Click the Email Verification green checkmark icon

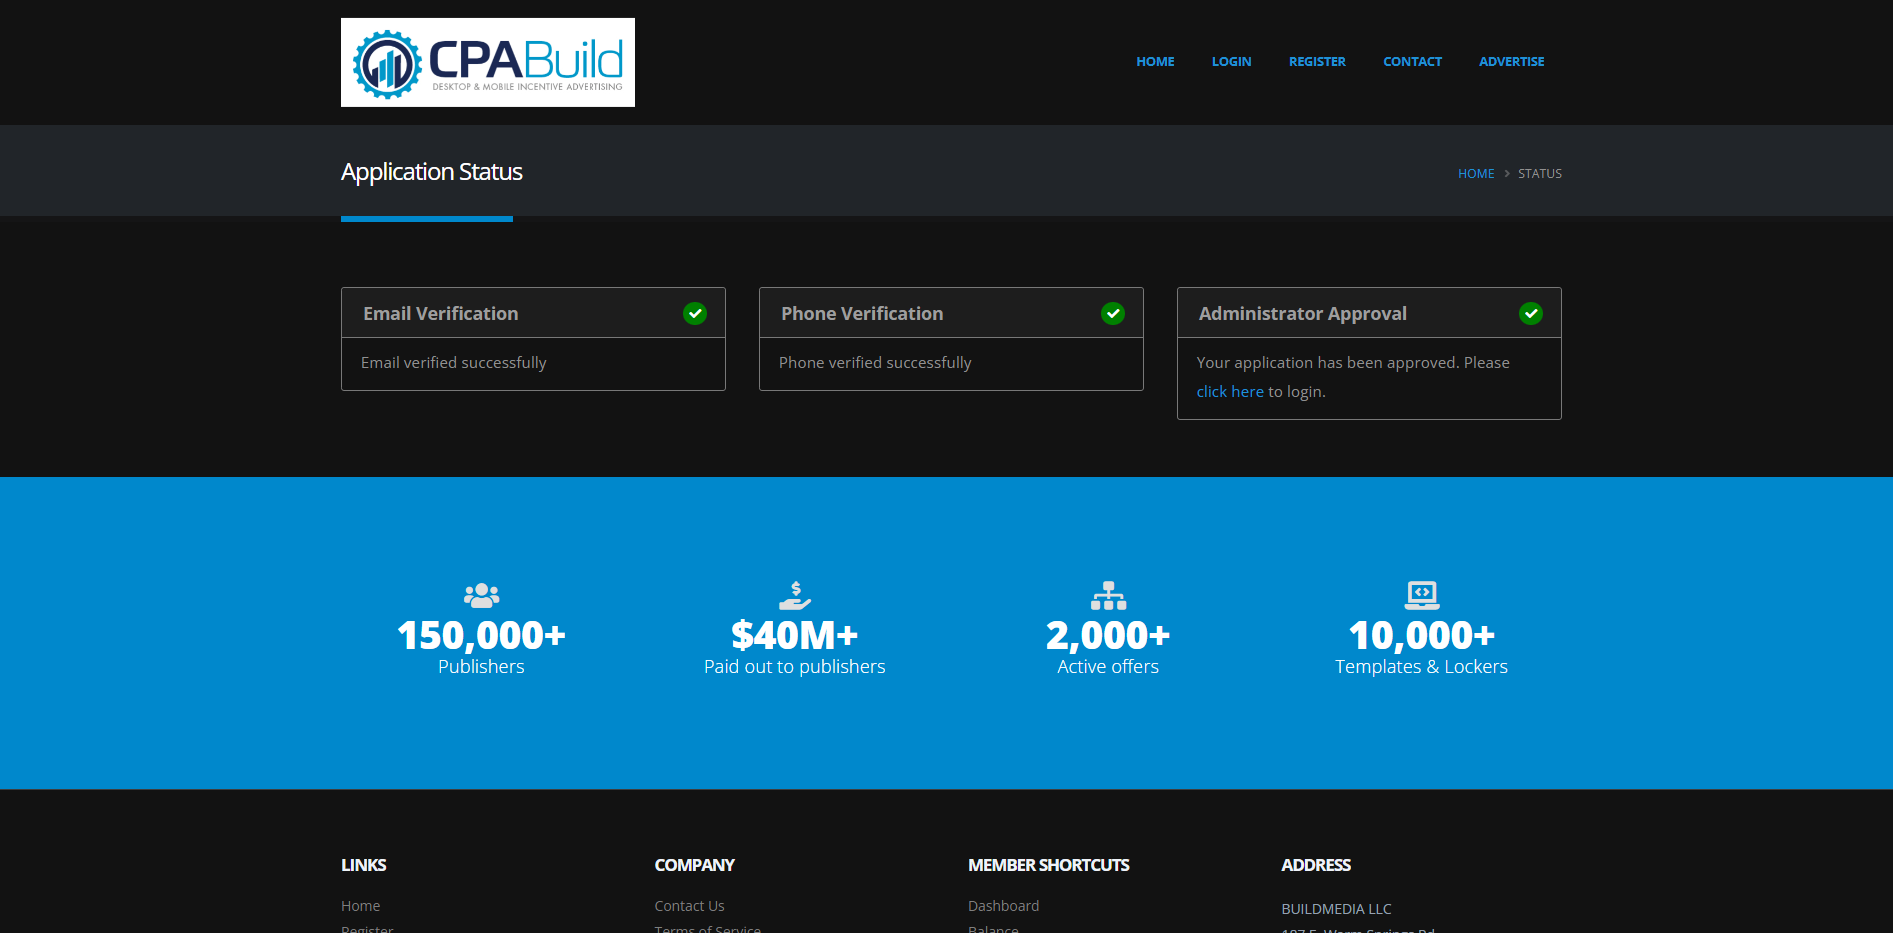(695, 314)
